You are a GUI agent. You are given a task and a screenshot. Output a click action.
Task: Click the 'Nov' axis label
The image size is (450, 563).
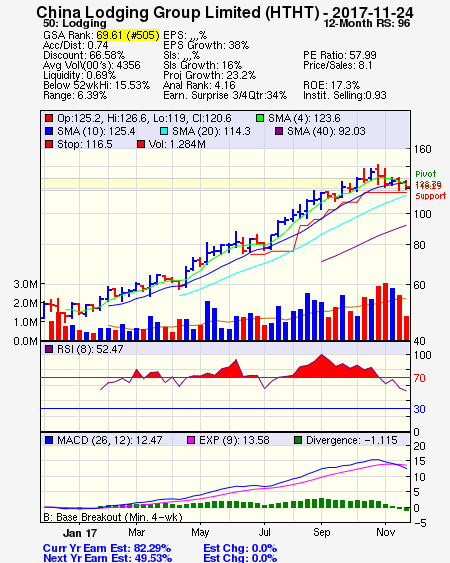click(x=385, y=532)
